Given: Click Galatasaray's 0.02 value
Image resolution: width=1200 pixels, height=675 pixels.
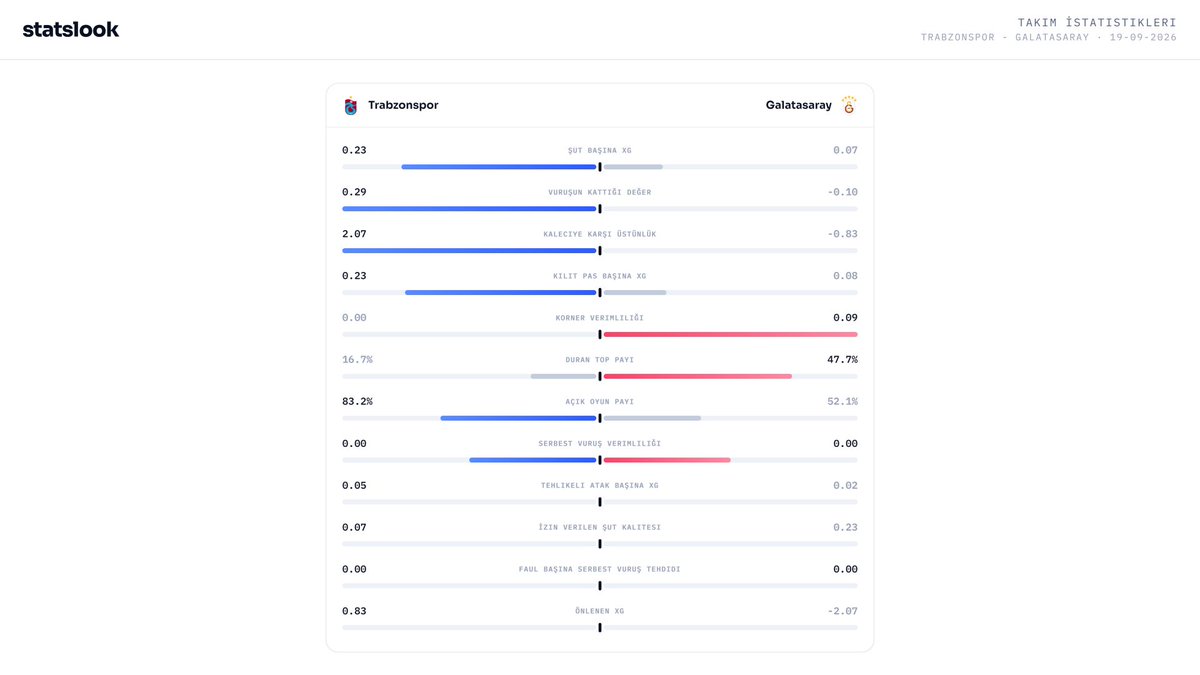Looking at the screenshot, I should click(845, 486).
